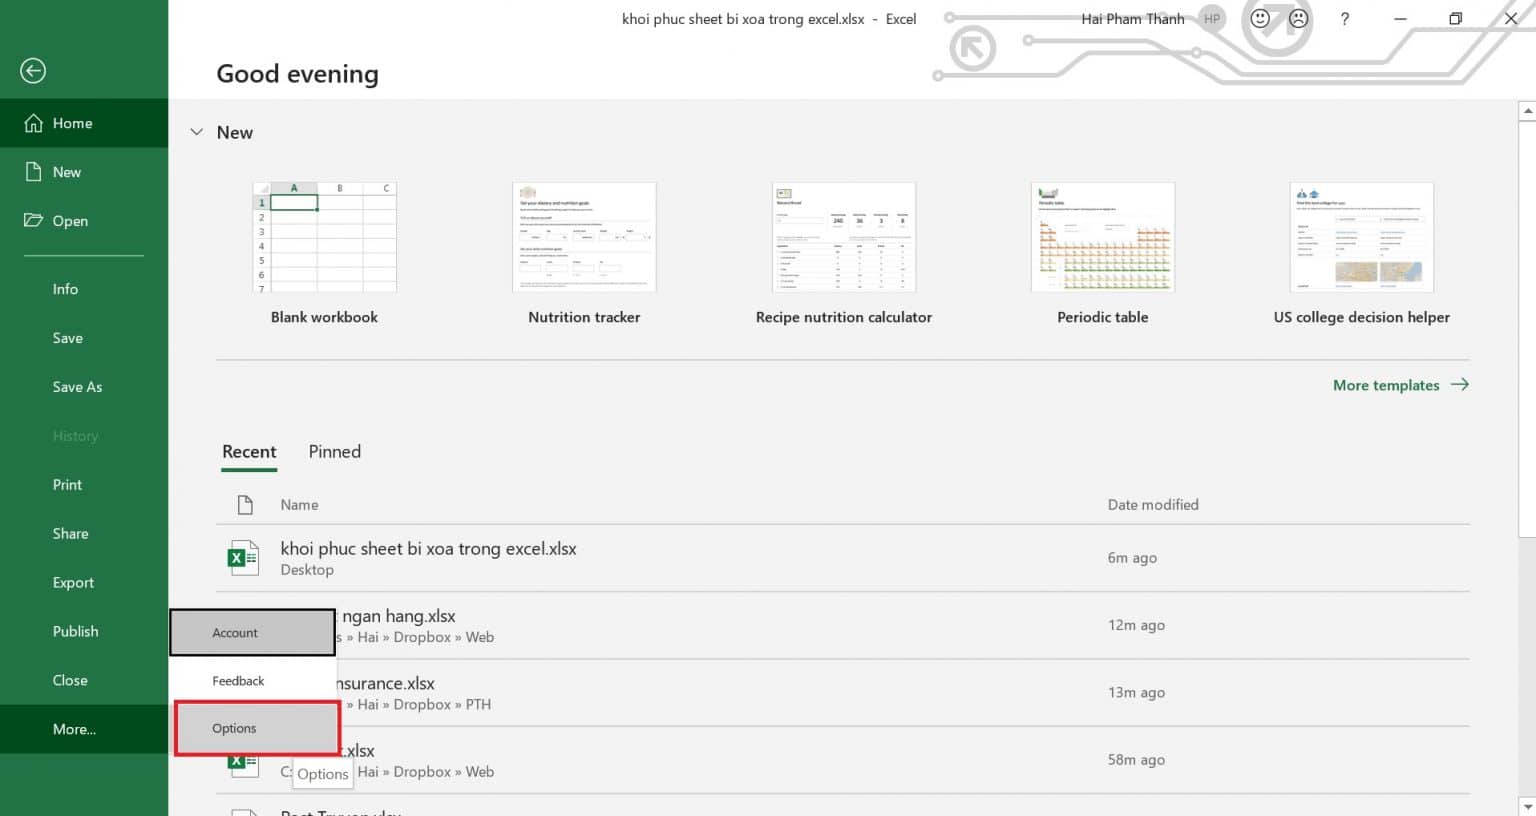The width and height of the screenshot is (1536, 816).
Task: Send a frown feedback icon
Action: tap(1298, 18)
